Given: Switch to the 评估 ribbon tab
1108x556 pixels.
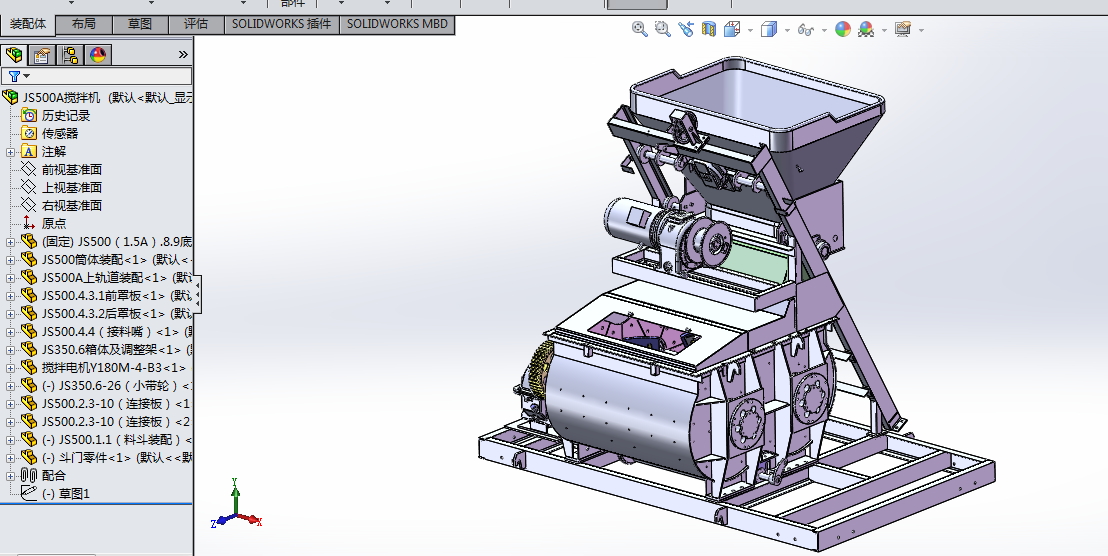Looking at the screenshot, I should pos(196,25).
